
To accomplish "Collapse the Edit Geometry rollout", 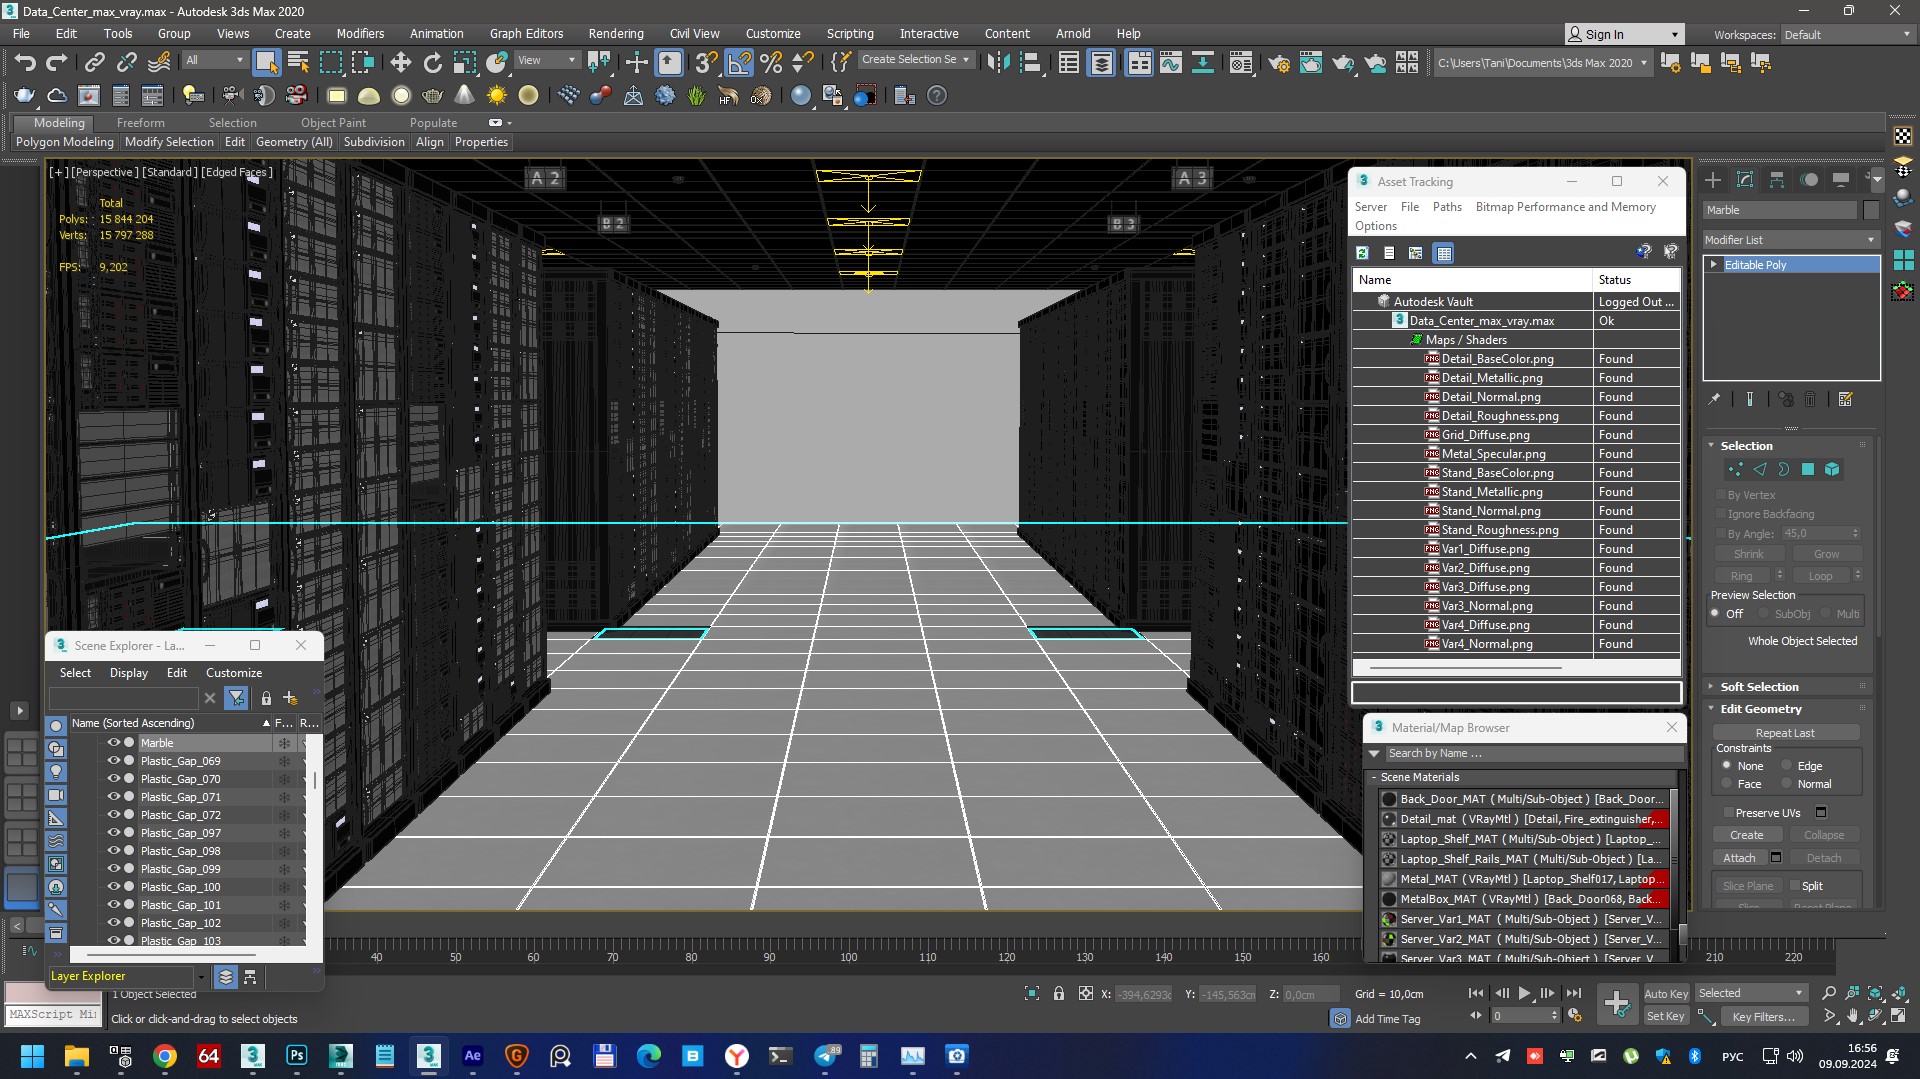I will 1760,709.
